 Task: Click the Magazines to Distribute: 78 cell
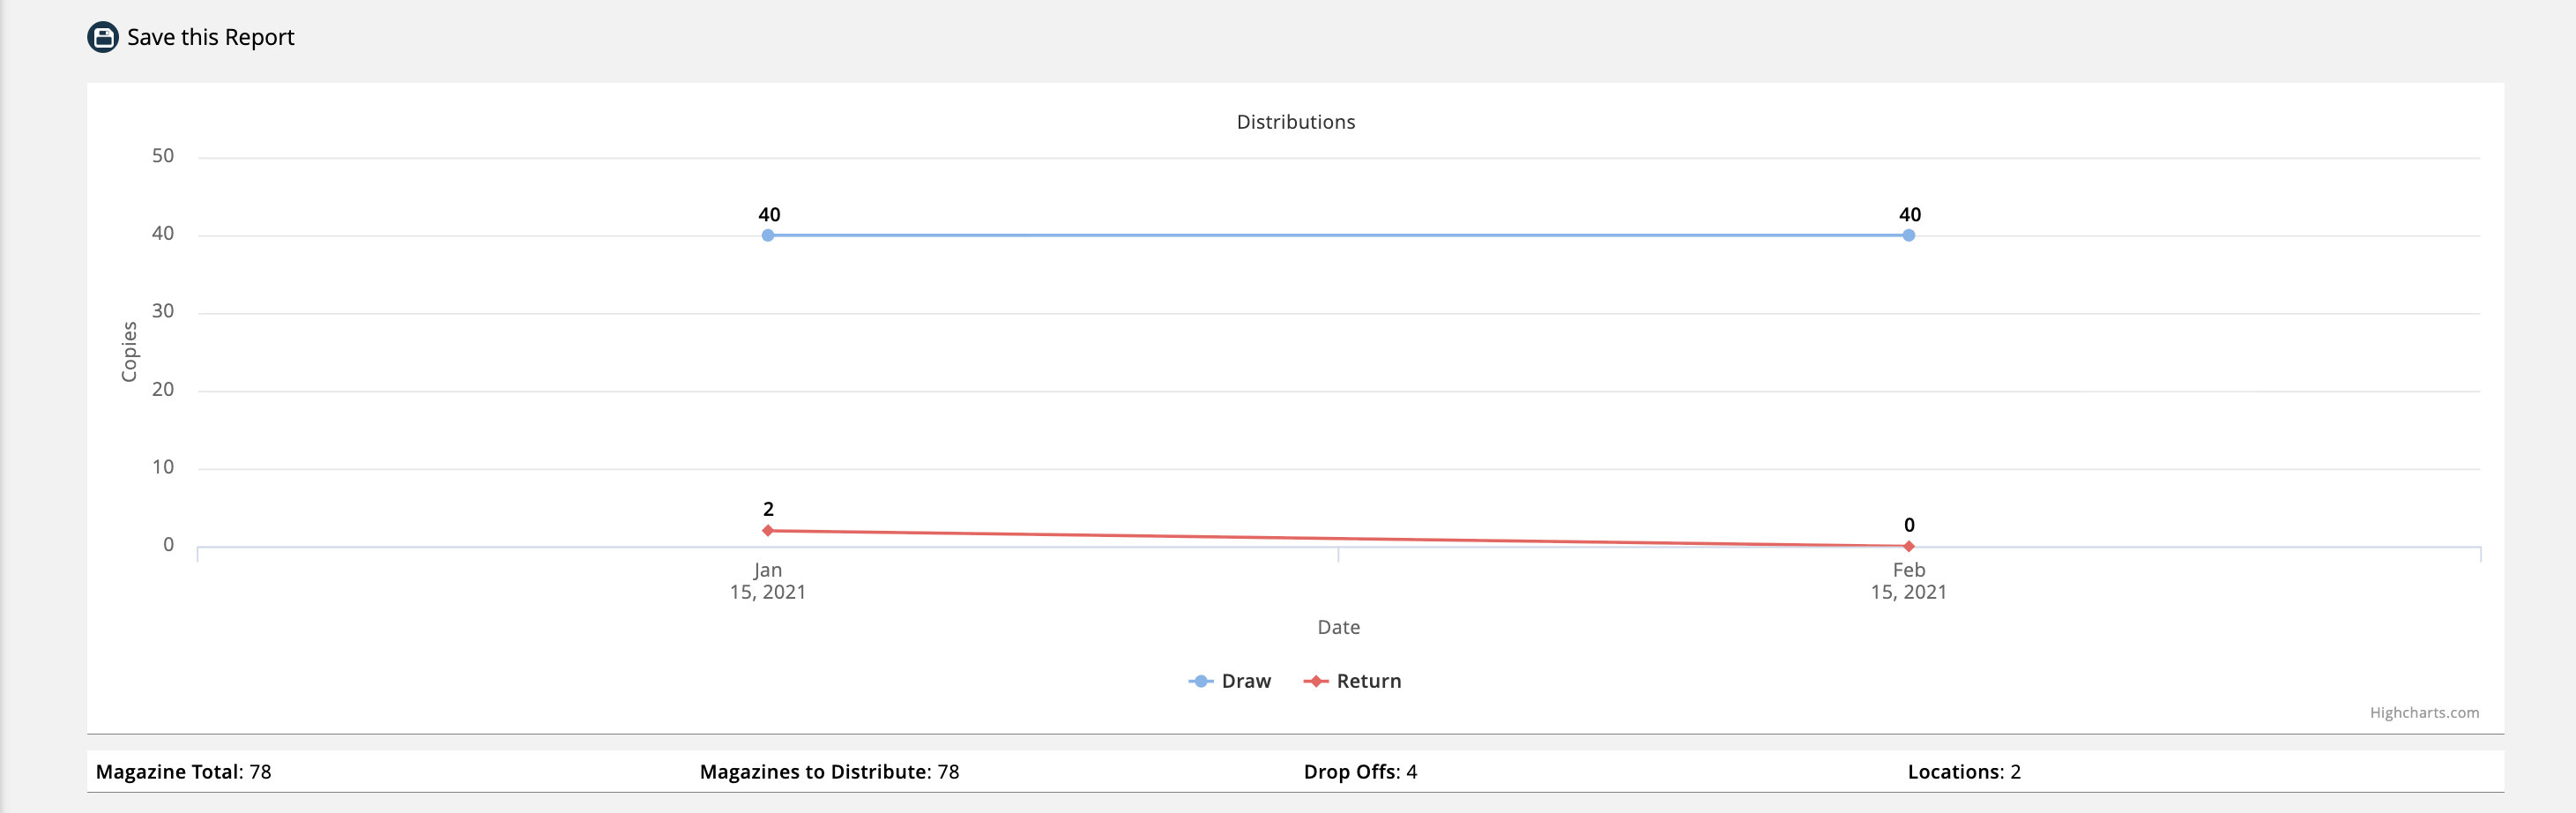pyautogui.click(x=829, y=772)
